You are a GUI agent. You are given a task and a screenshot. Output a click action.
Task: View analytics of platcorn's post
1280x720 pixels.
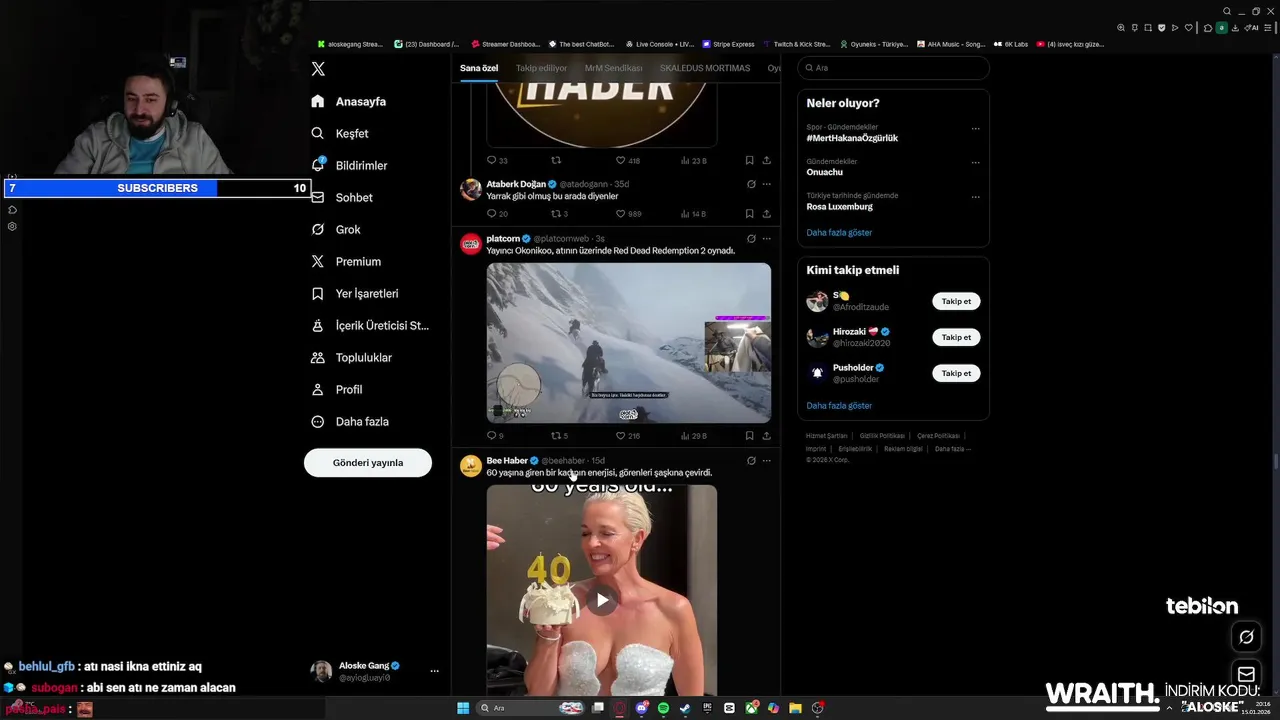click(x=694, y=436)
